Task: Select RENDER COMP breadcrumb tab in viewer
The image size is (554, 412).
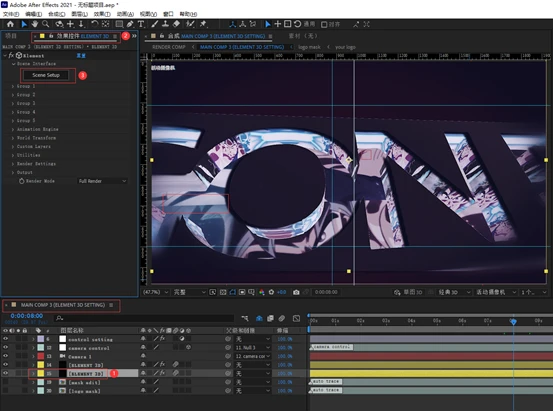Action: click(169, 47)
